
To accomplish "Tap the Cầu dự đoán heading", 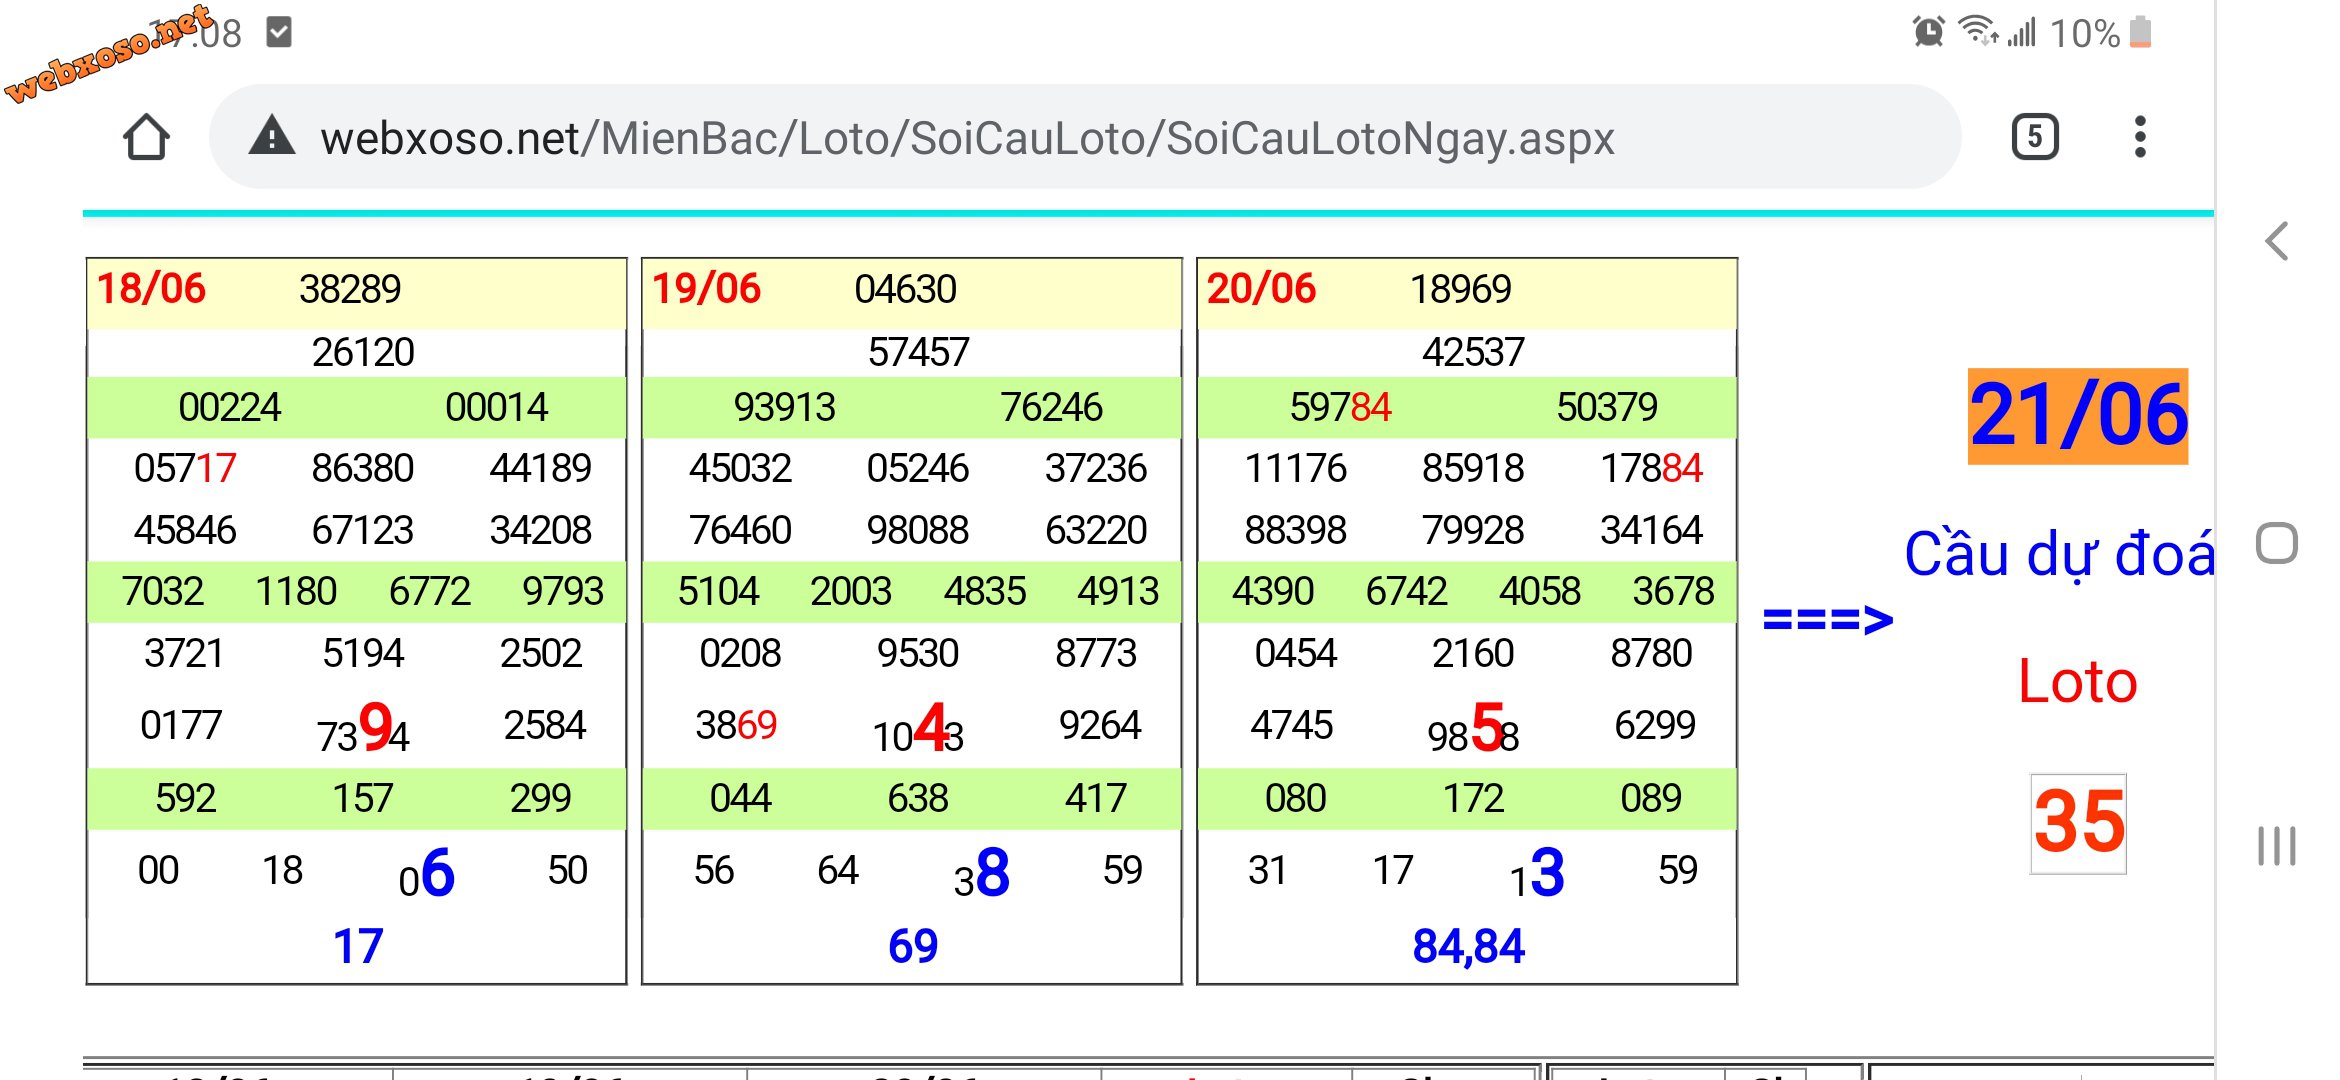I will click(2059, 555).
